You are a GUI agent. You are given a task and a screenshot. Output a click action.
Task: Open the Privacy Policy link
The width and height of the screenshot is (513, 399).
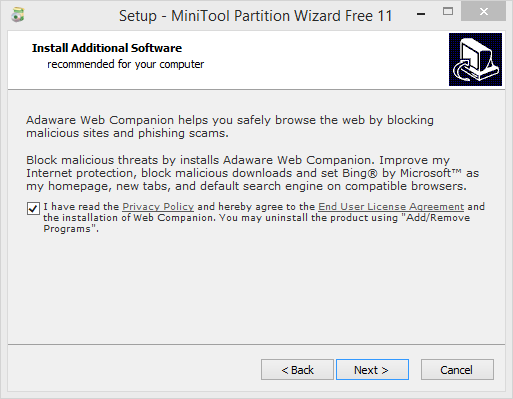[158, 207]
